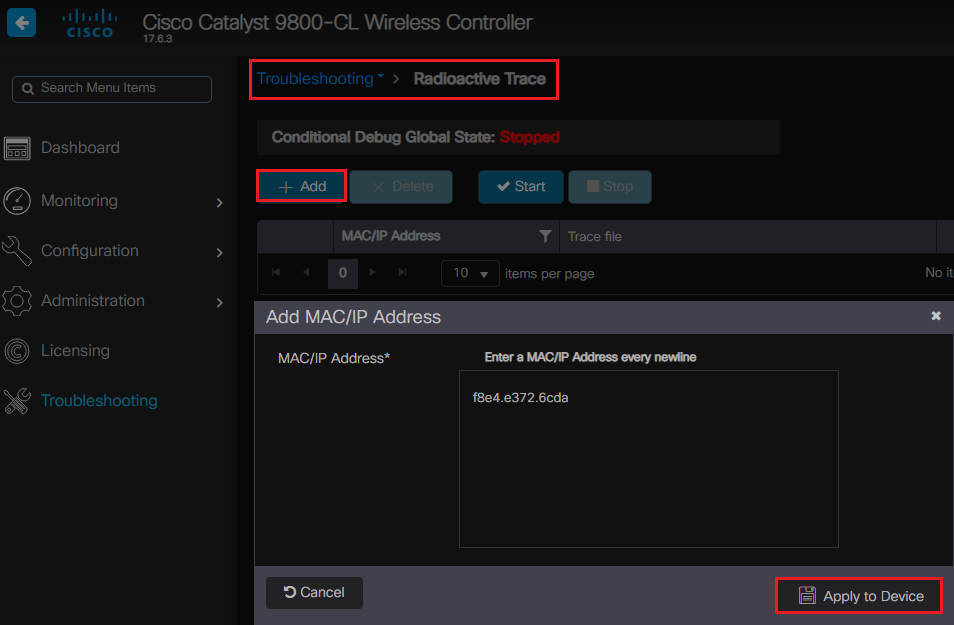Expand the Configuration submenu chevron
Screen dimensions: 954x625
coord(219,253)
